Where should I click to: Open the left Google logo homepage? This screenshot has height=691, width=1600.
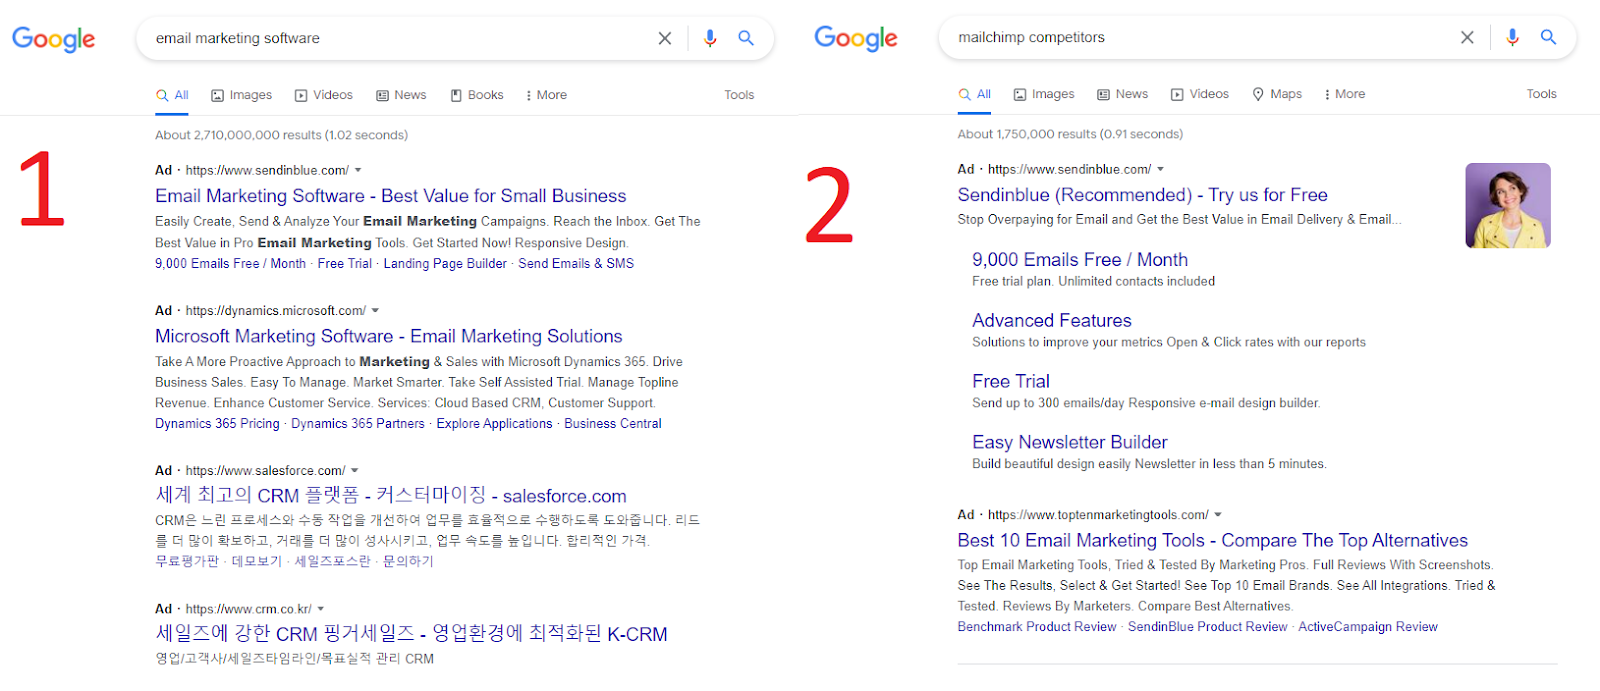point(54,39)
